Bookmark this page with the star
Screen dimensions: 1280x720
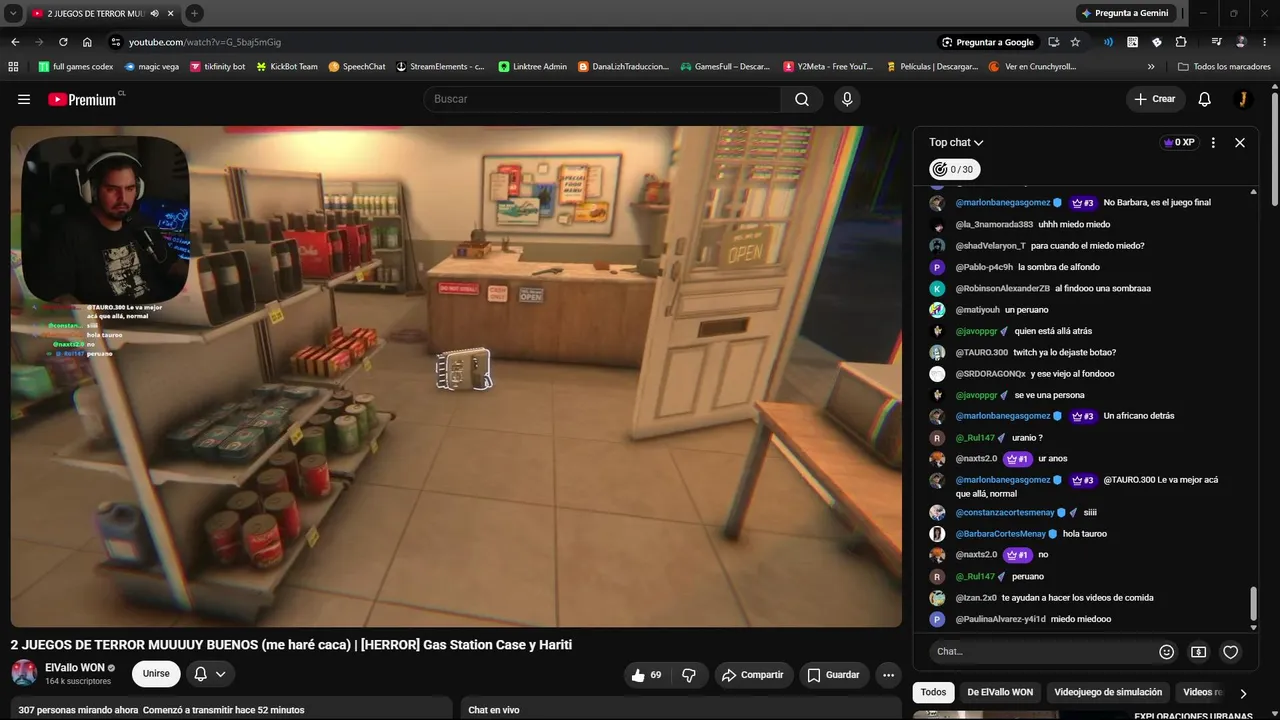click(1075, 42)
